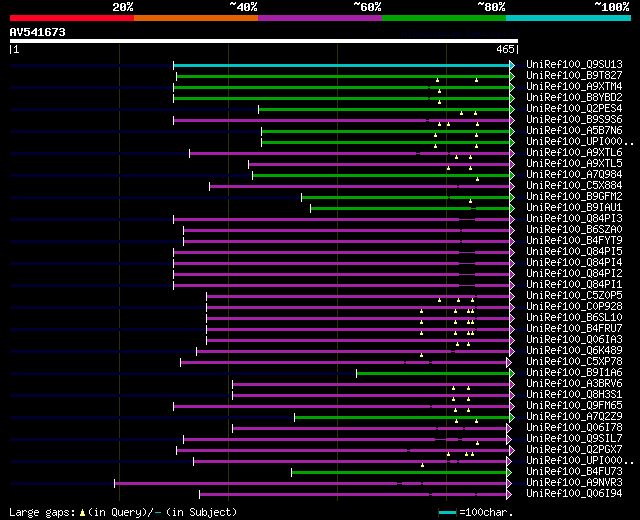Viewport: 640px width, 520px height.
Task: Select the UniRef100_B4FRU7 label
Action: point(574,329)
